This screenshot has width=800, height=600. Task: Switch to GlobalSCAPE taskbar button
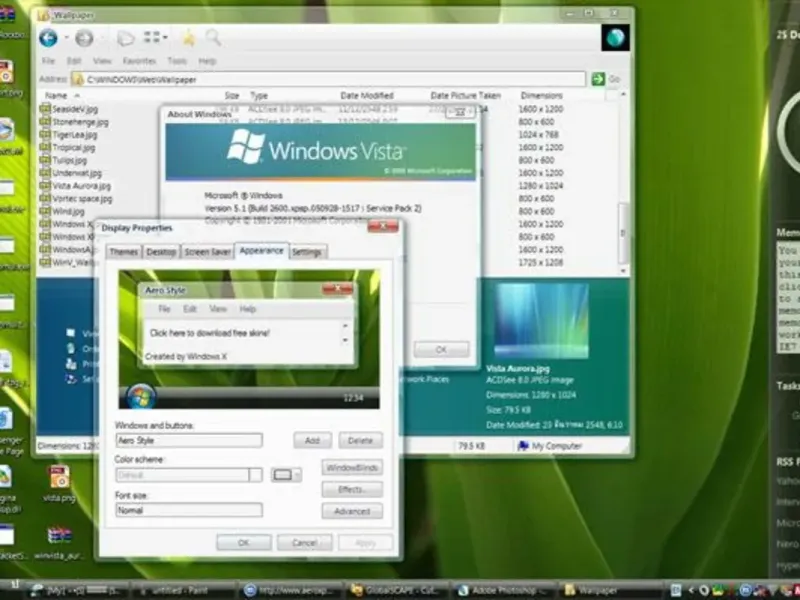[396, 591]
